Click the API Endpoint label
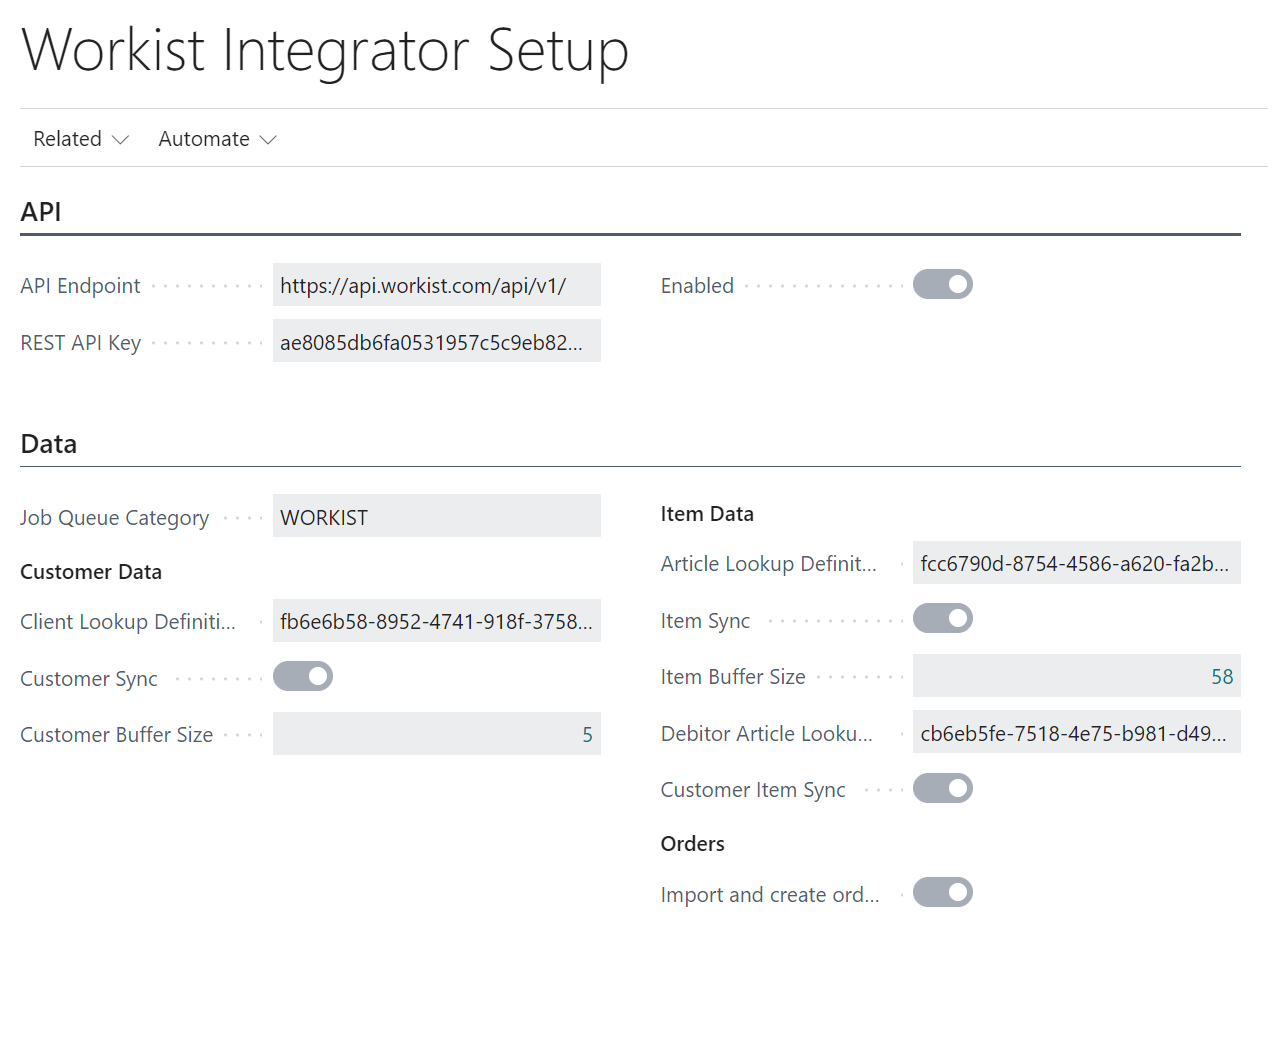Screen dimensions: 1278x1059 coord(80,286)
